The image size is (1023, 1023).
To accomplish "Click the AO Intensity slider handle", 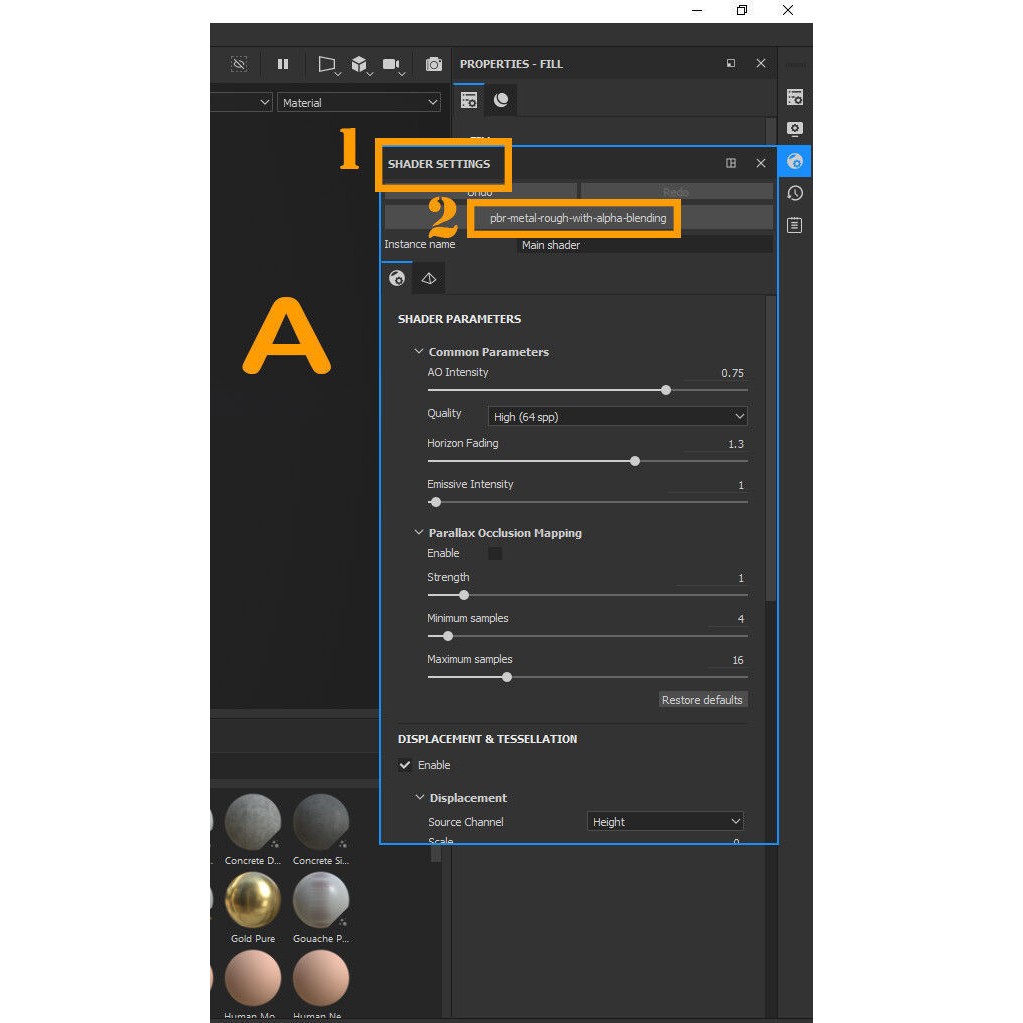I will point(666,390).
